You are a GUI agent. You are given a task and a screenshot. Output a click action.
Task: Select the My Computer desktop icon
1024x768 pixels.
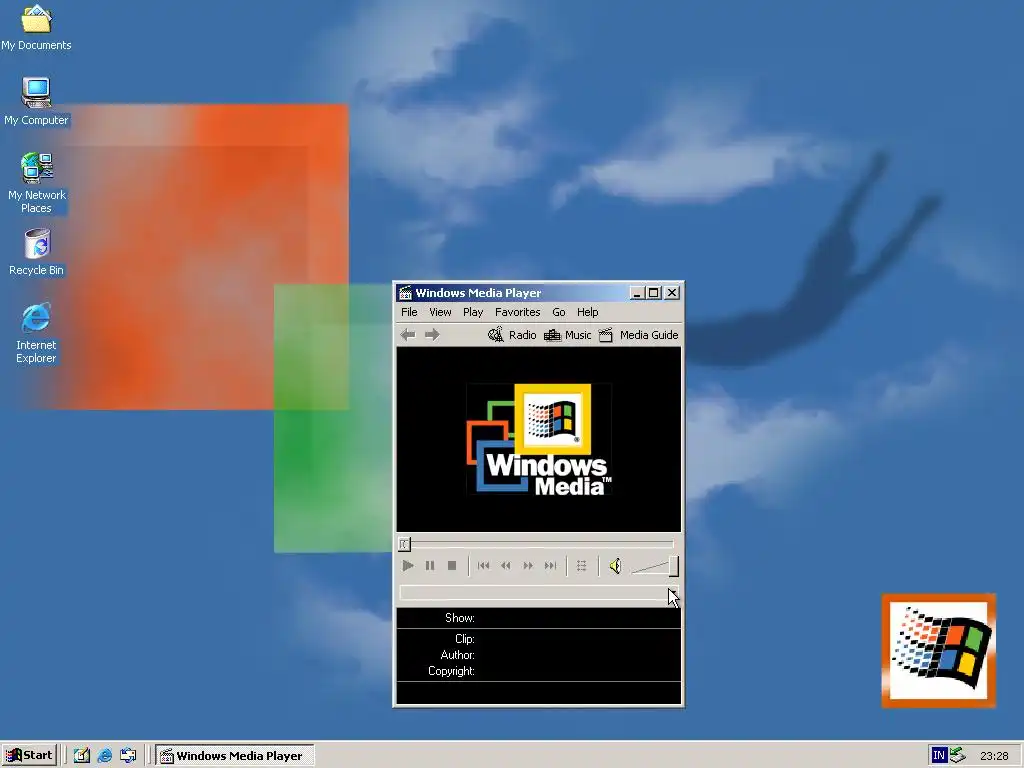click(36, 101)
